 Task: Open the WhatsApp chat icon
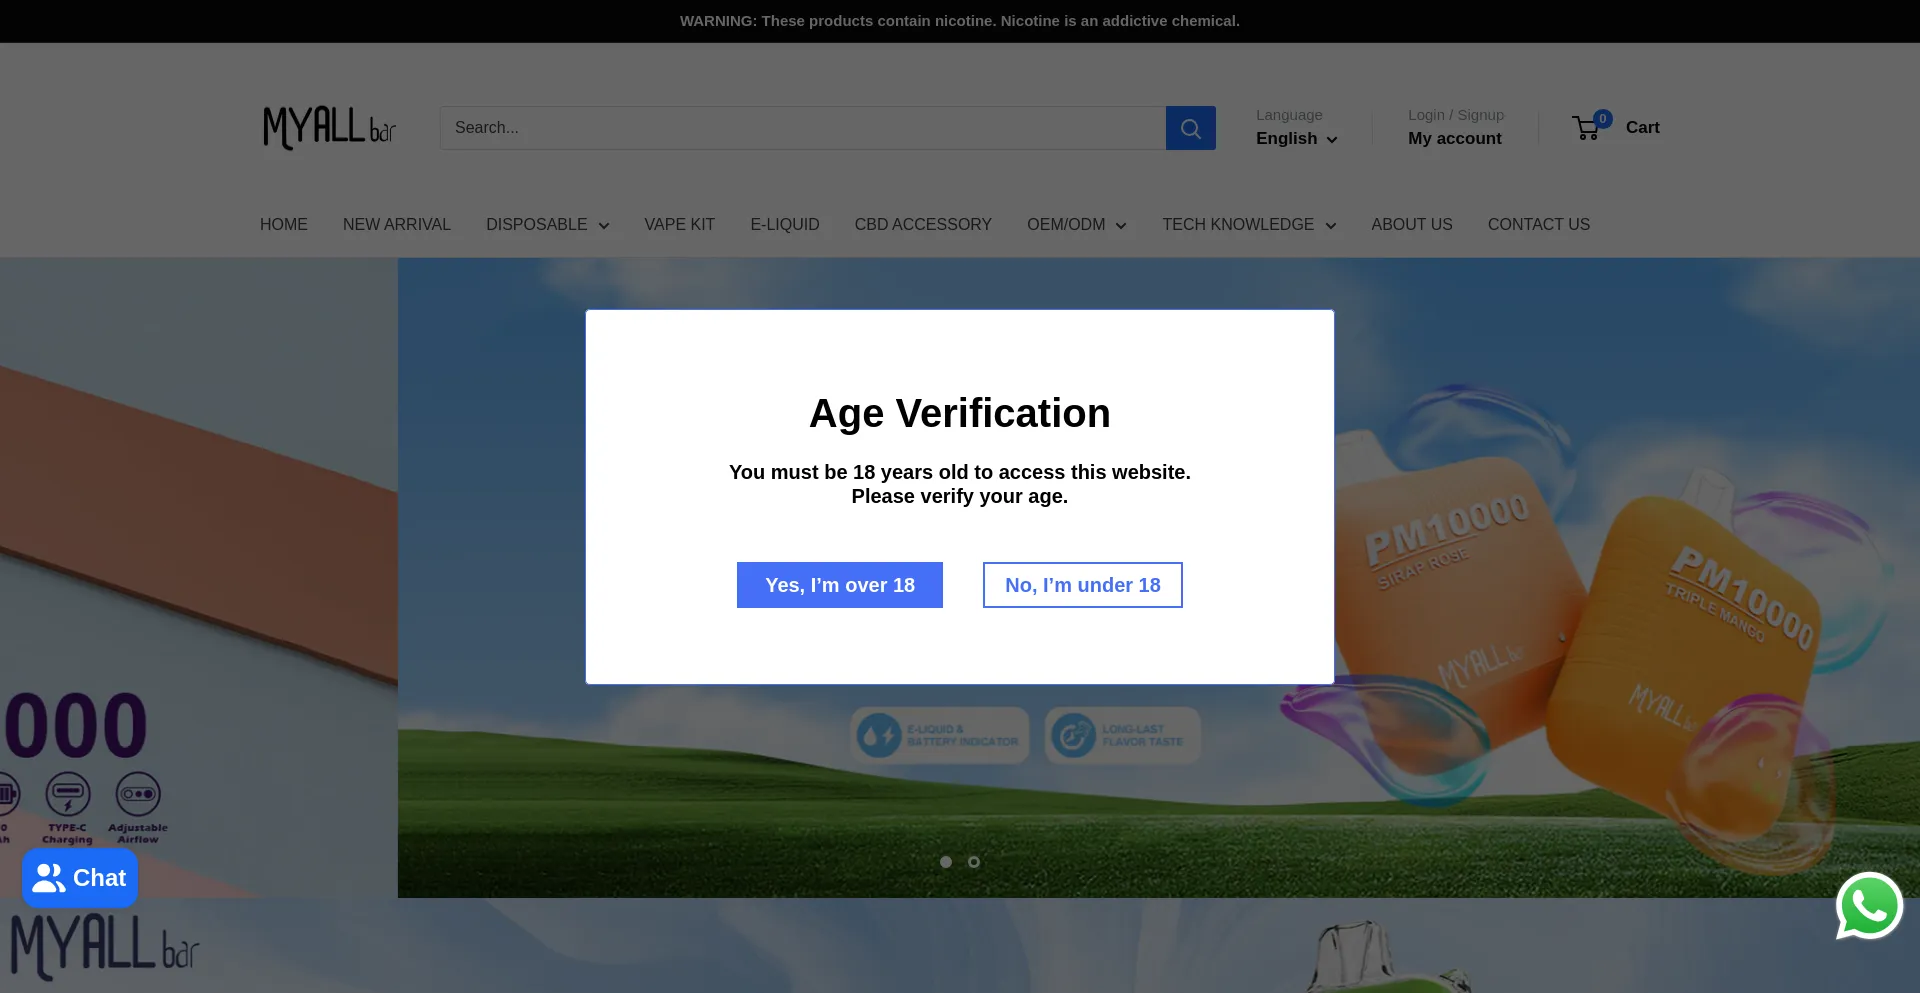tap(1869, 906)
